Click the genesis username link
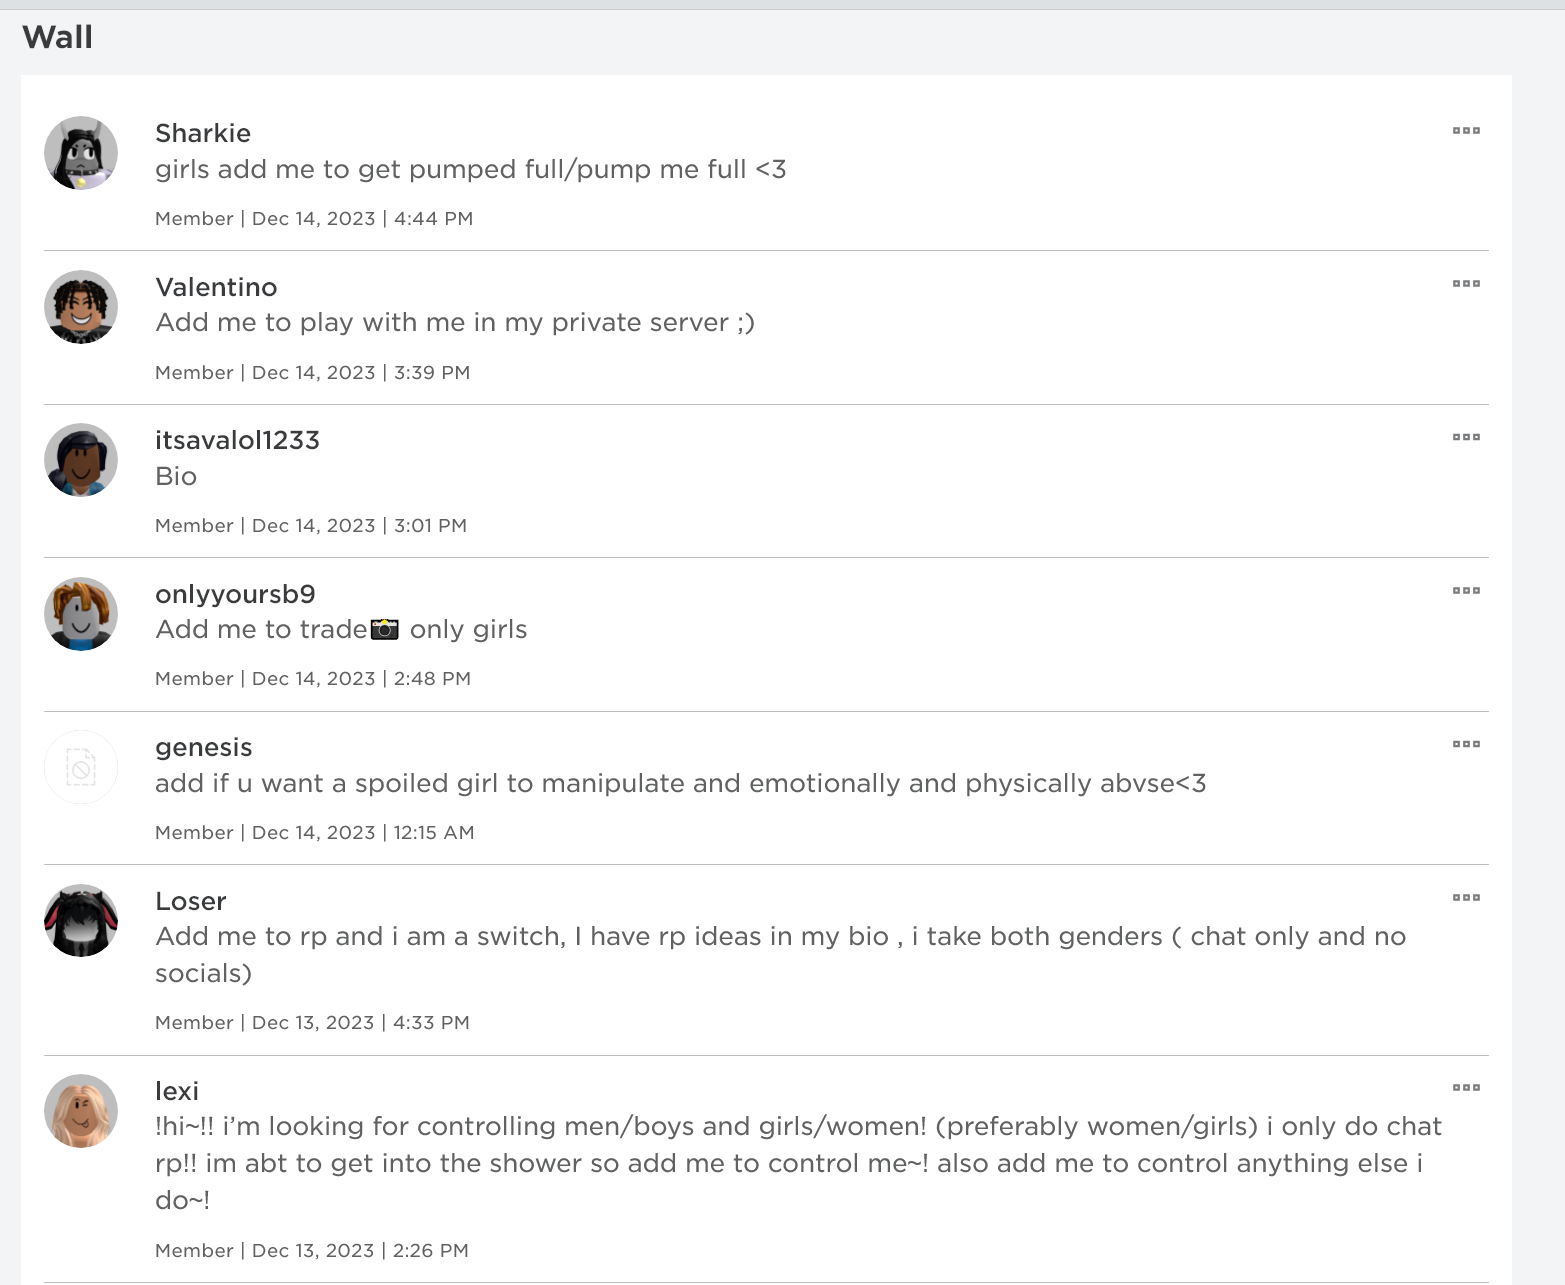Viewport: 1565px width, 1285px height. coord(203,747)
